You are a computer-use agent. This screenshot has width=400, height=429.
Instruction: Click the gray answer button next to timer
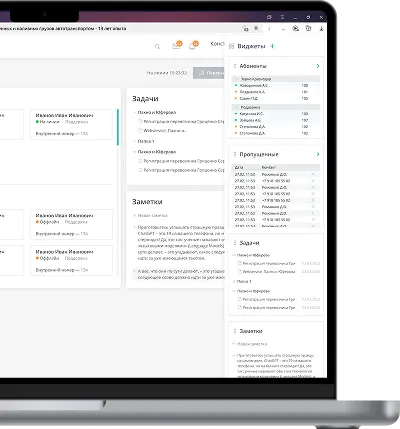(209, 73)
